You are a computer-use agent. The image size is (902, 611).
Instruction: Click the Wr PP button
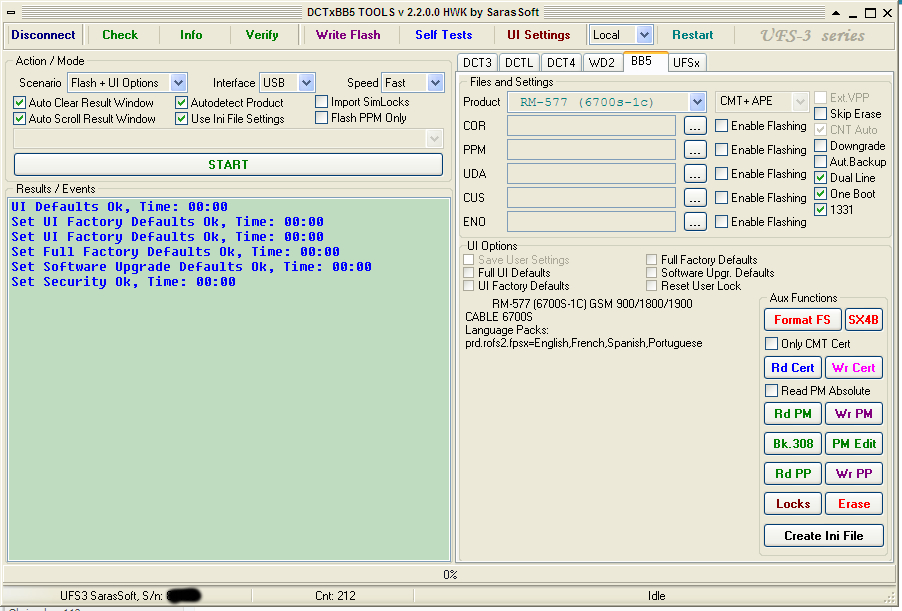pyautogui.click(x=854, y=473)
